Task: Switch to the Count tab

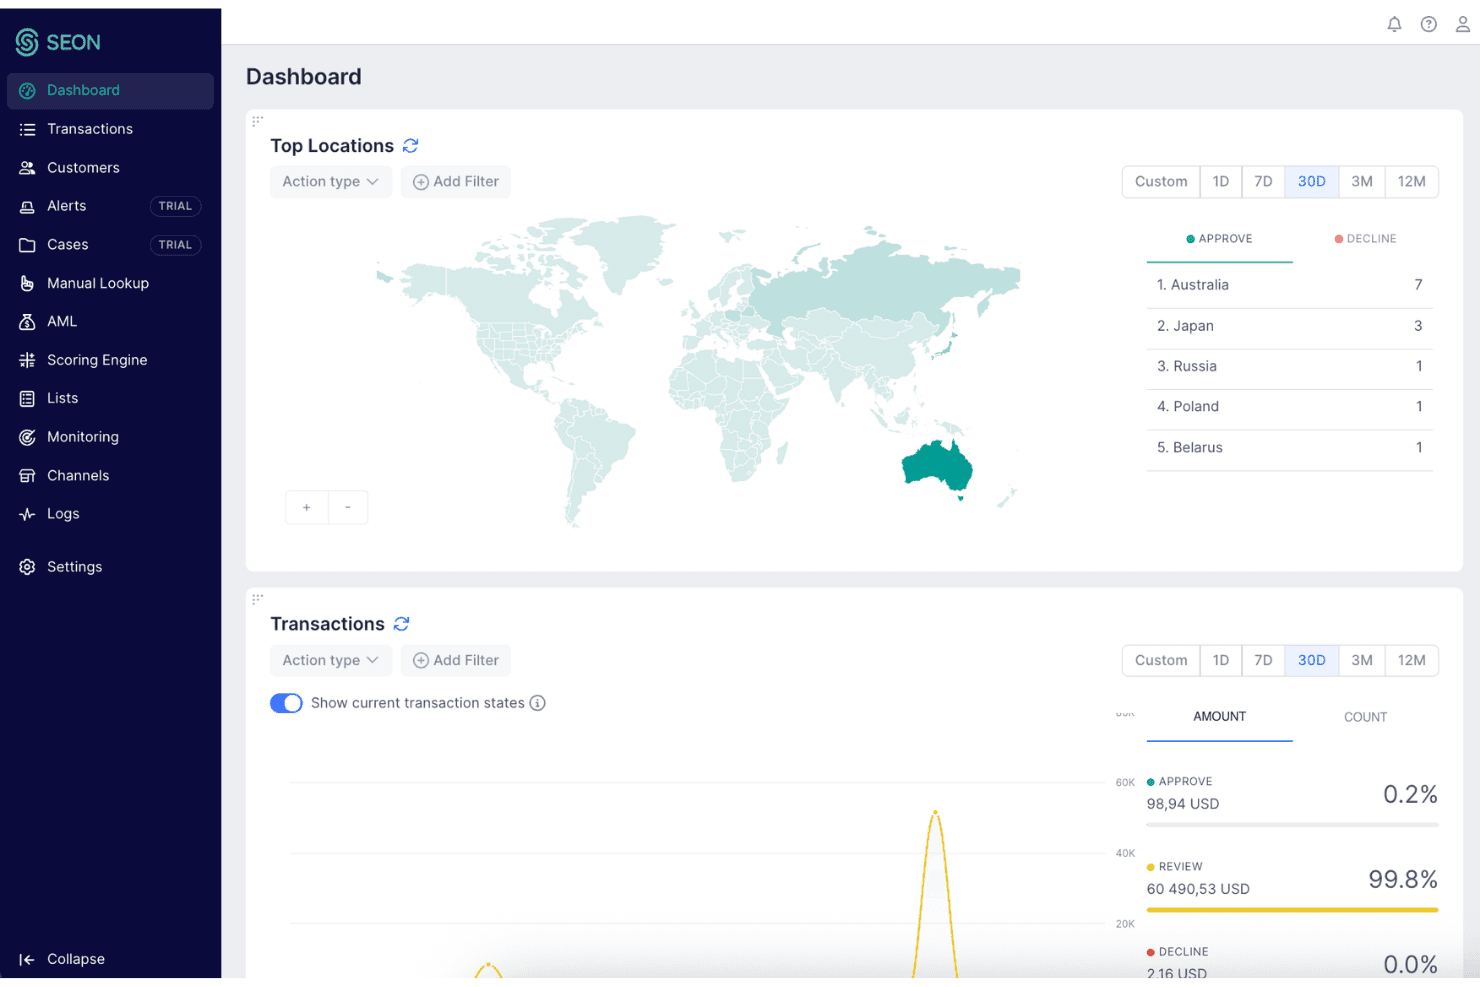Action: coord(1365,717)
